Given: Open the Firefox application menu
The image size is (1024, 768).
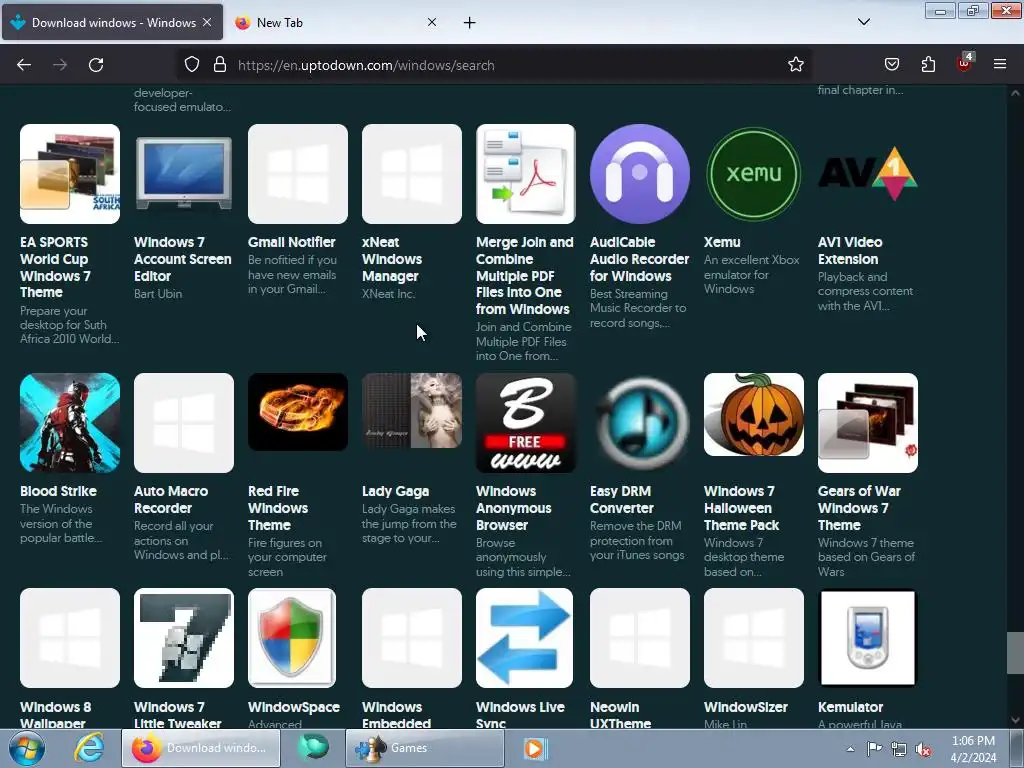Looking at the screenshot, I should coord(999,65).
